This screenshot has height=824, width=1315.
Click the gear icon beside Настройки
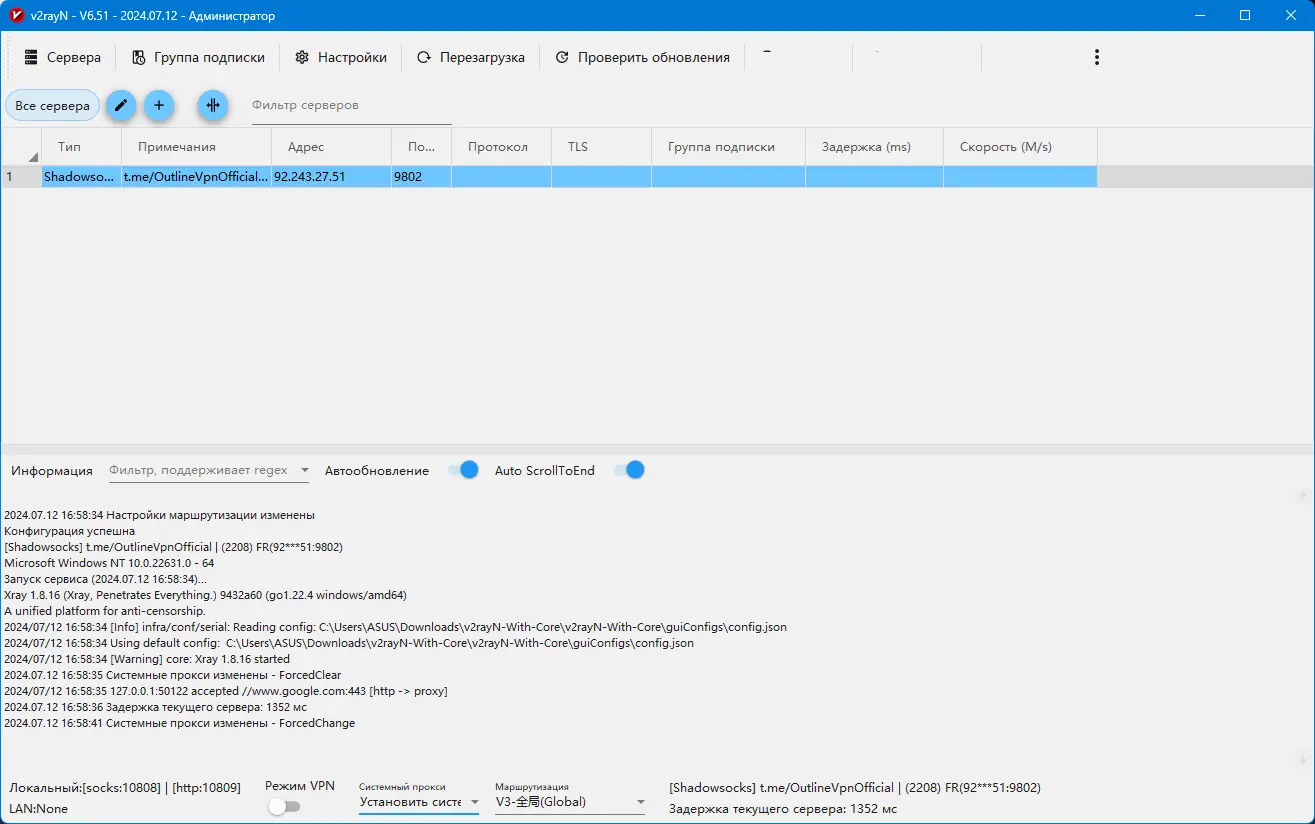coord(302,58)
